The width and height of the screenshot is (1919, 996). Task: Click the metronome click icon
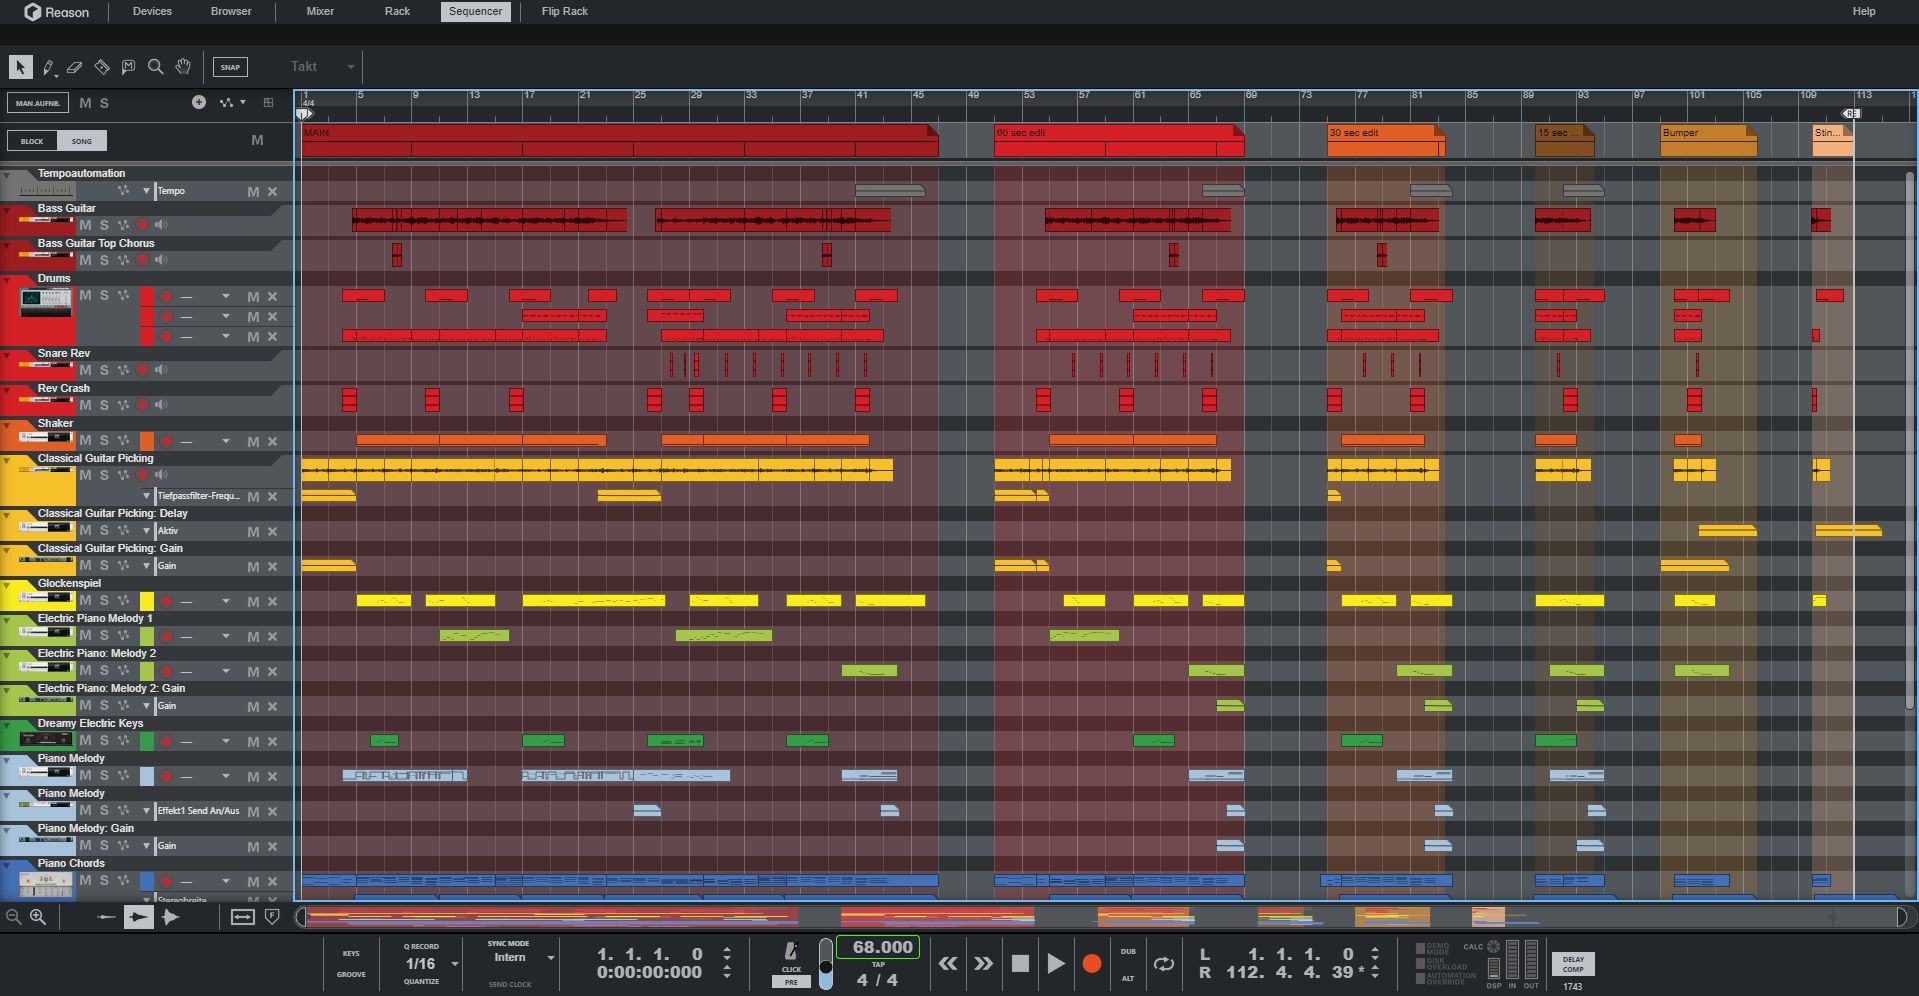(x=791, y=951)
